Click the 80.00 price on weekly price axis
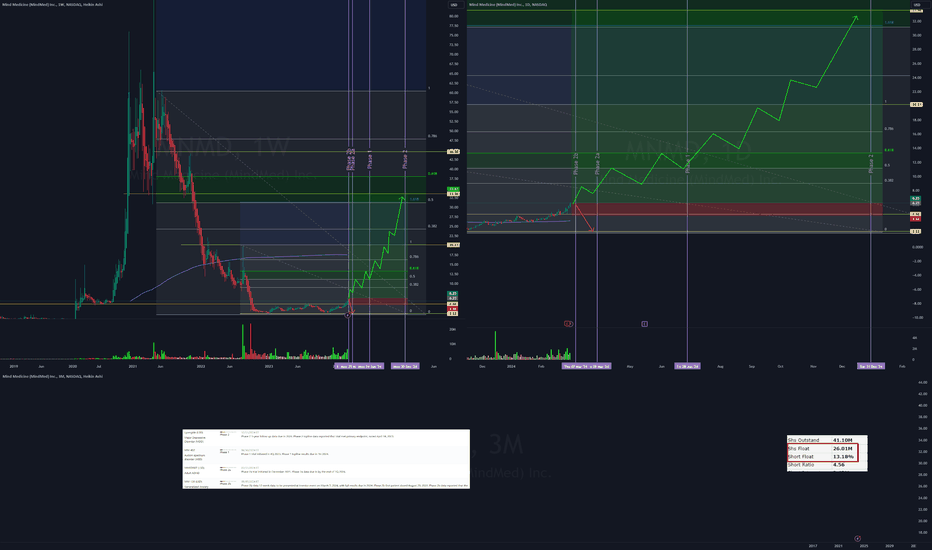932x550 pixels. pyautogui.click(x=454, y=16)
